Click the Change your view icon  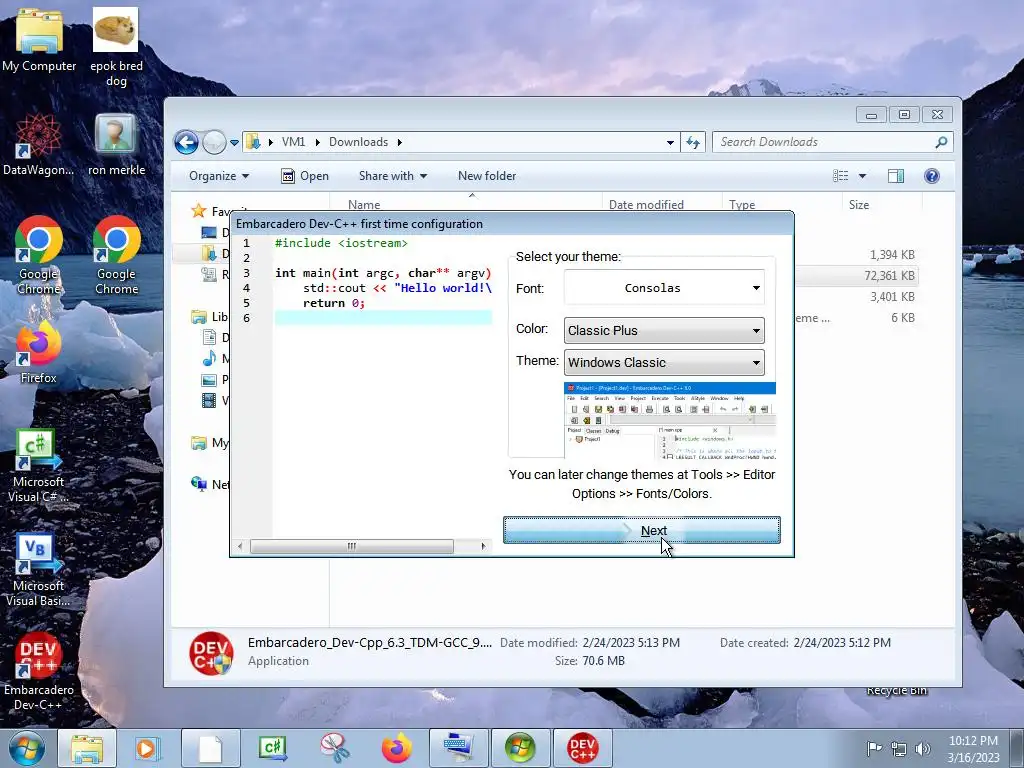[841, 176]
